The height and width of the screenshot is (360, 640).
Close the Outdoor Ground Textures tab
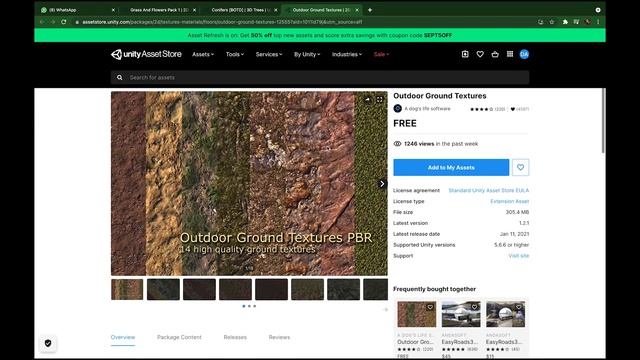(357, 10)
